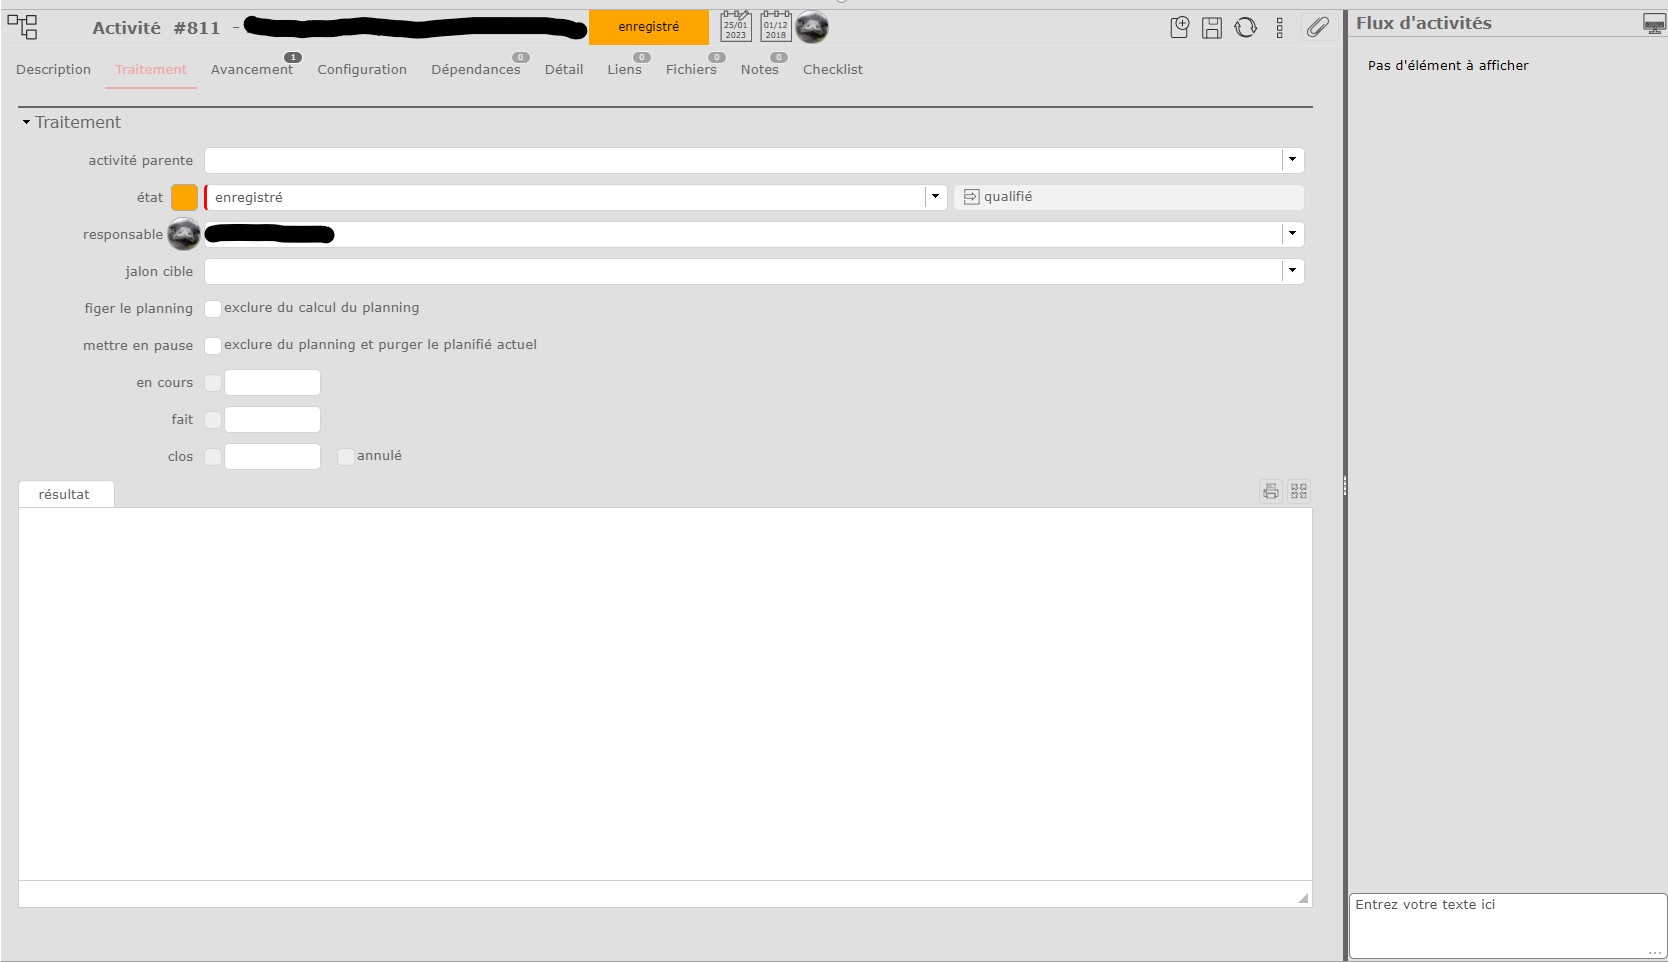The image size is (1668, 962).
Task: Save the activity using the floppy disk icon
Action: tap(1212, 28)
